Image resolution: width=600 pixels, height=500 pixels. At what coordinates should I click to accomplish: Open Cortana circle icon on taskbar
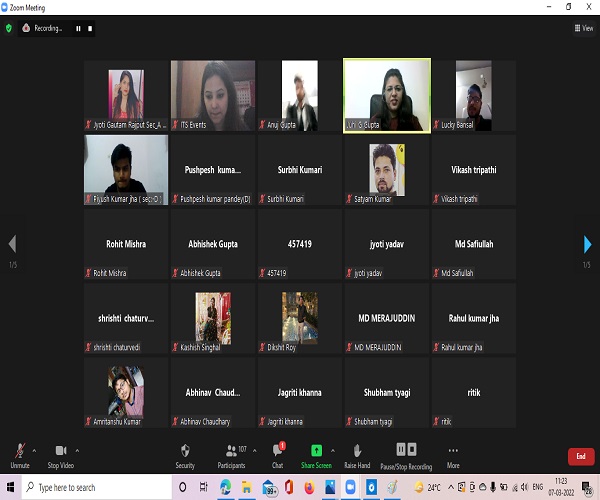click(183, 487)
